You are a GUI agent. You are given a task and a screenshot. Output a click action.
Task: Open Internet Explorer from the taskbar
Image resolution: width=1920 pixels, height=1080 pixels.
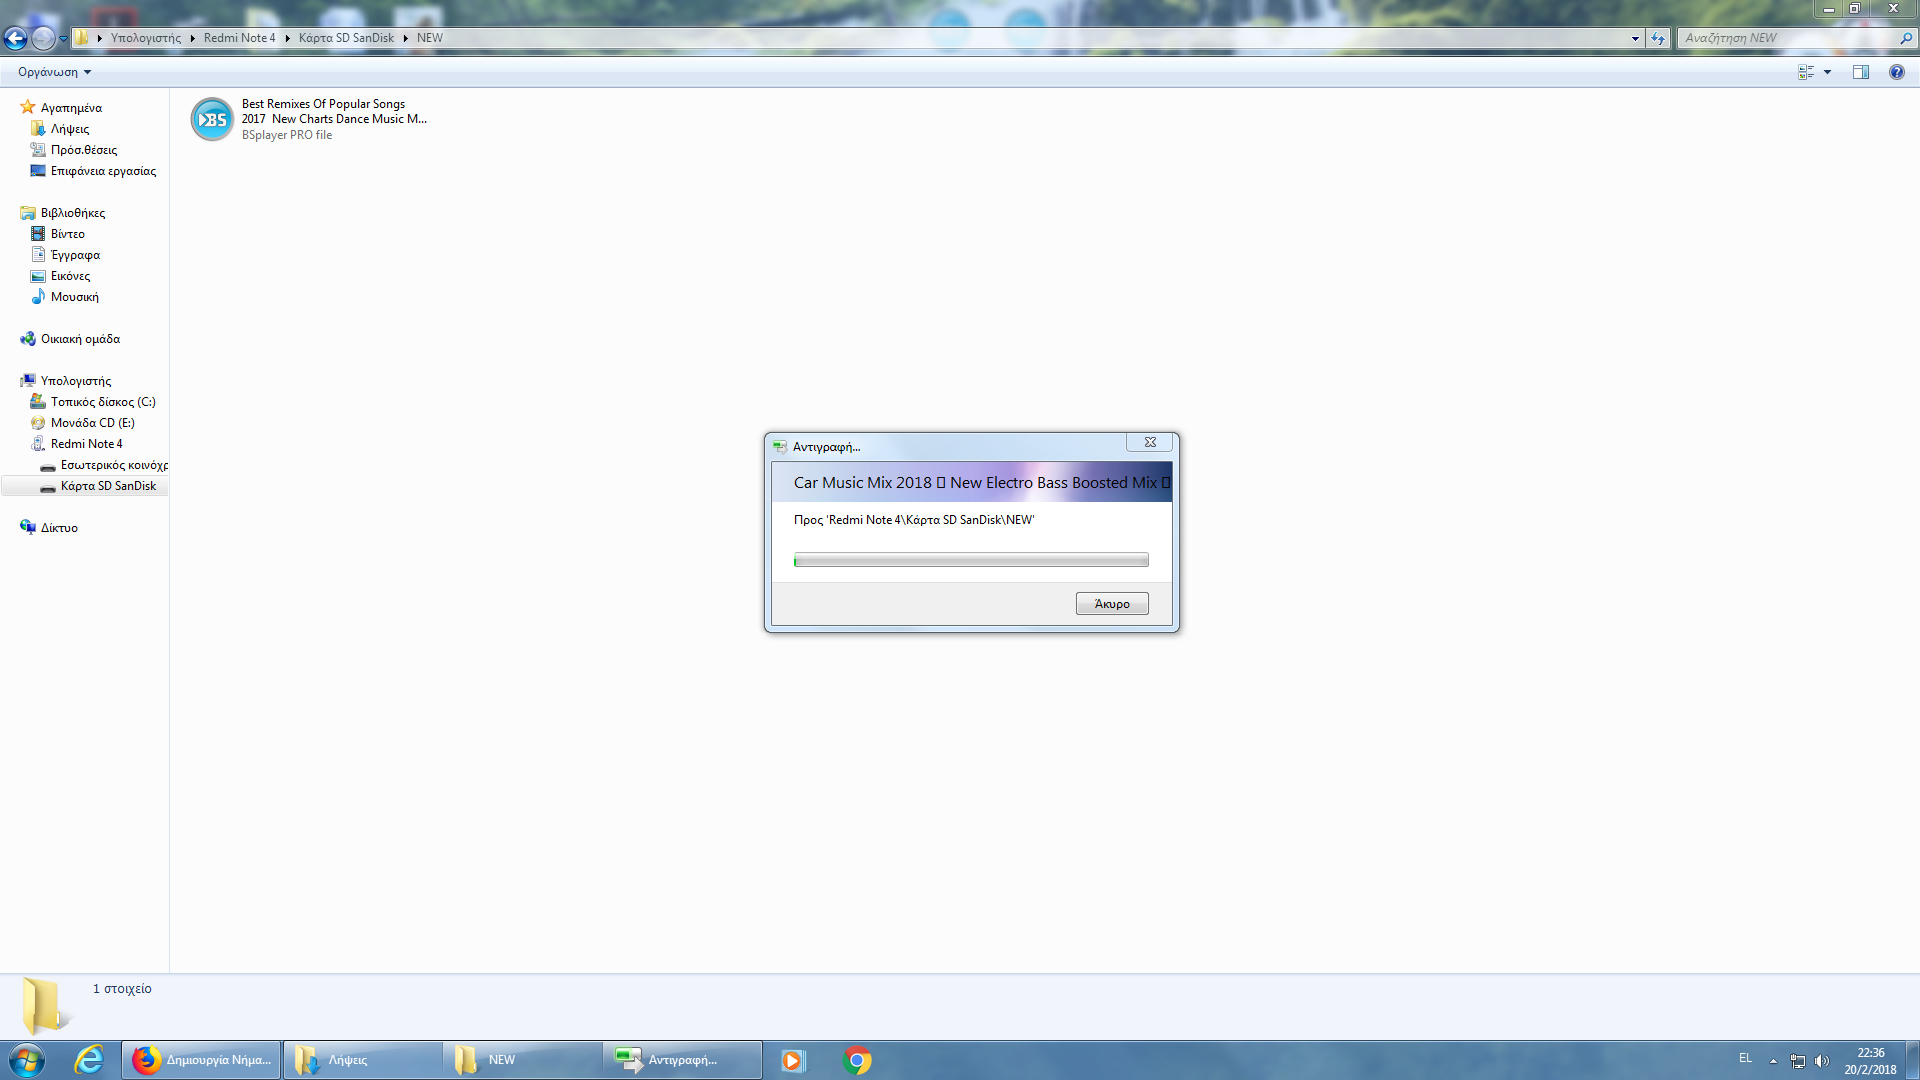tap(89, 1060)
